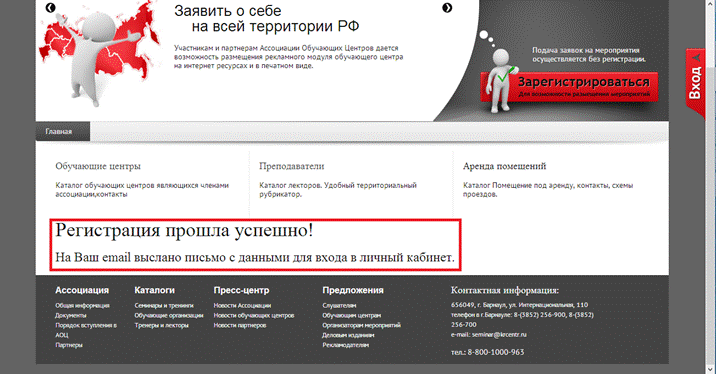The height and width of the screenshot is (374, 716).
Task: Click the scrollbar down arrow
Action: pos(711,369)
